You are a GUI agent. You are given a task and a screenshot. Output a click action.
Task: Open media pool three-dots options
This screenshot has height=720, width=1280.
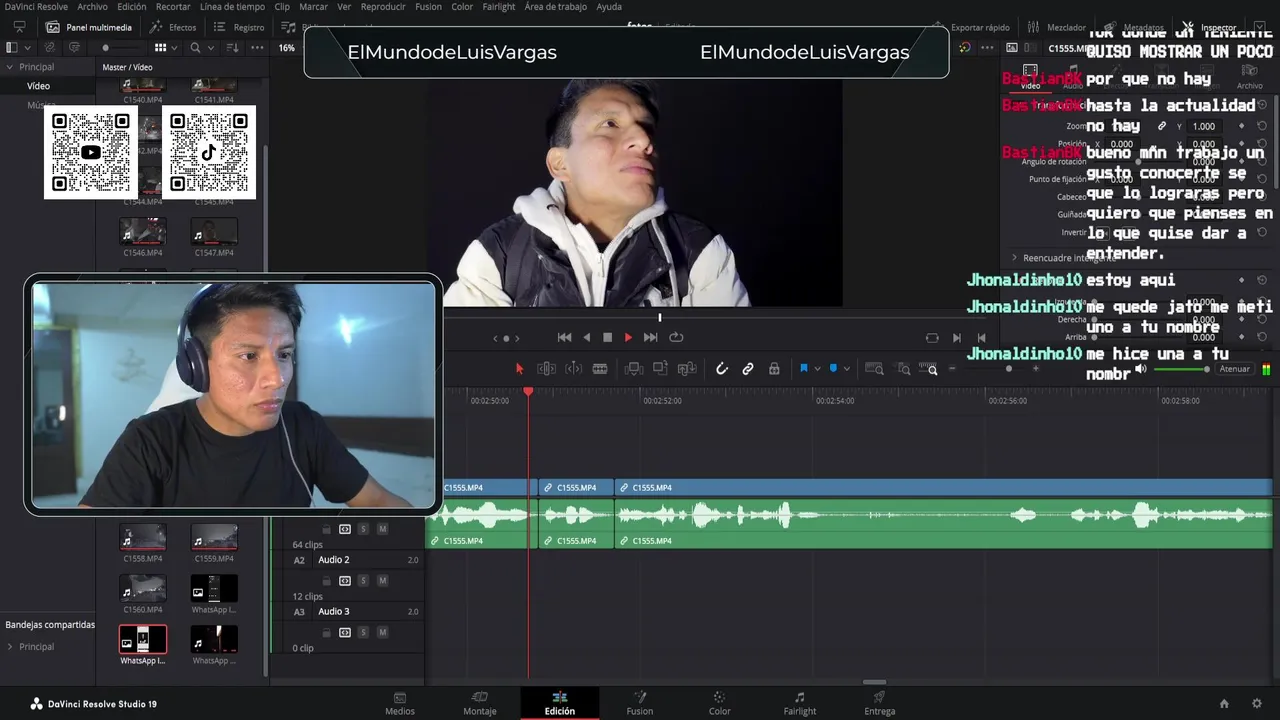pos(257,47)
